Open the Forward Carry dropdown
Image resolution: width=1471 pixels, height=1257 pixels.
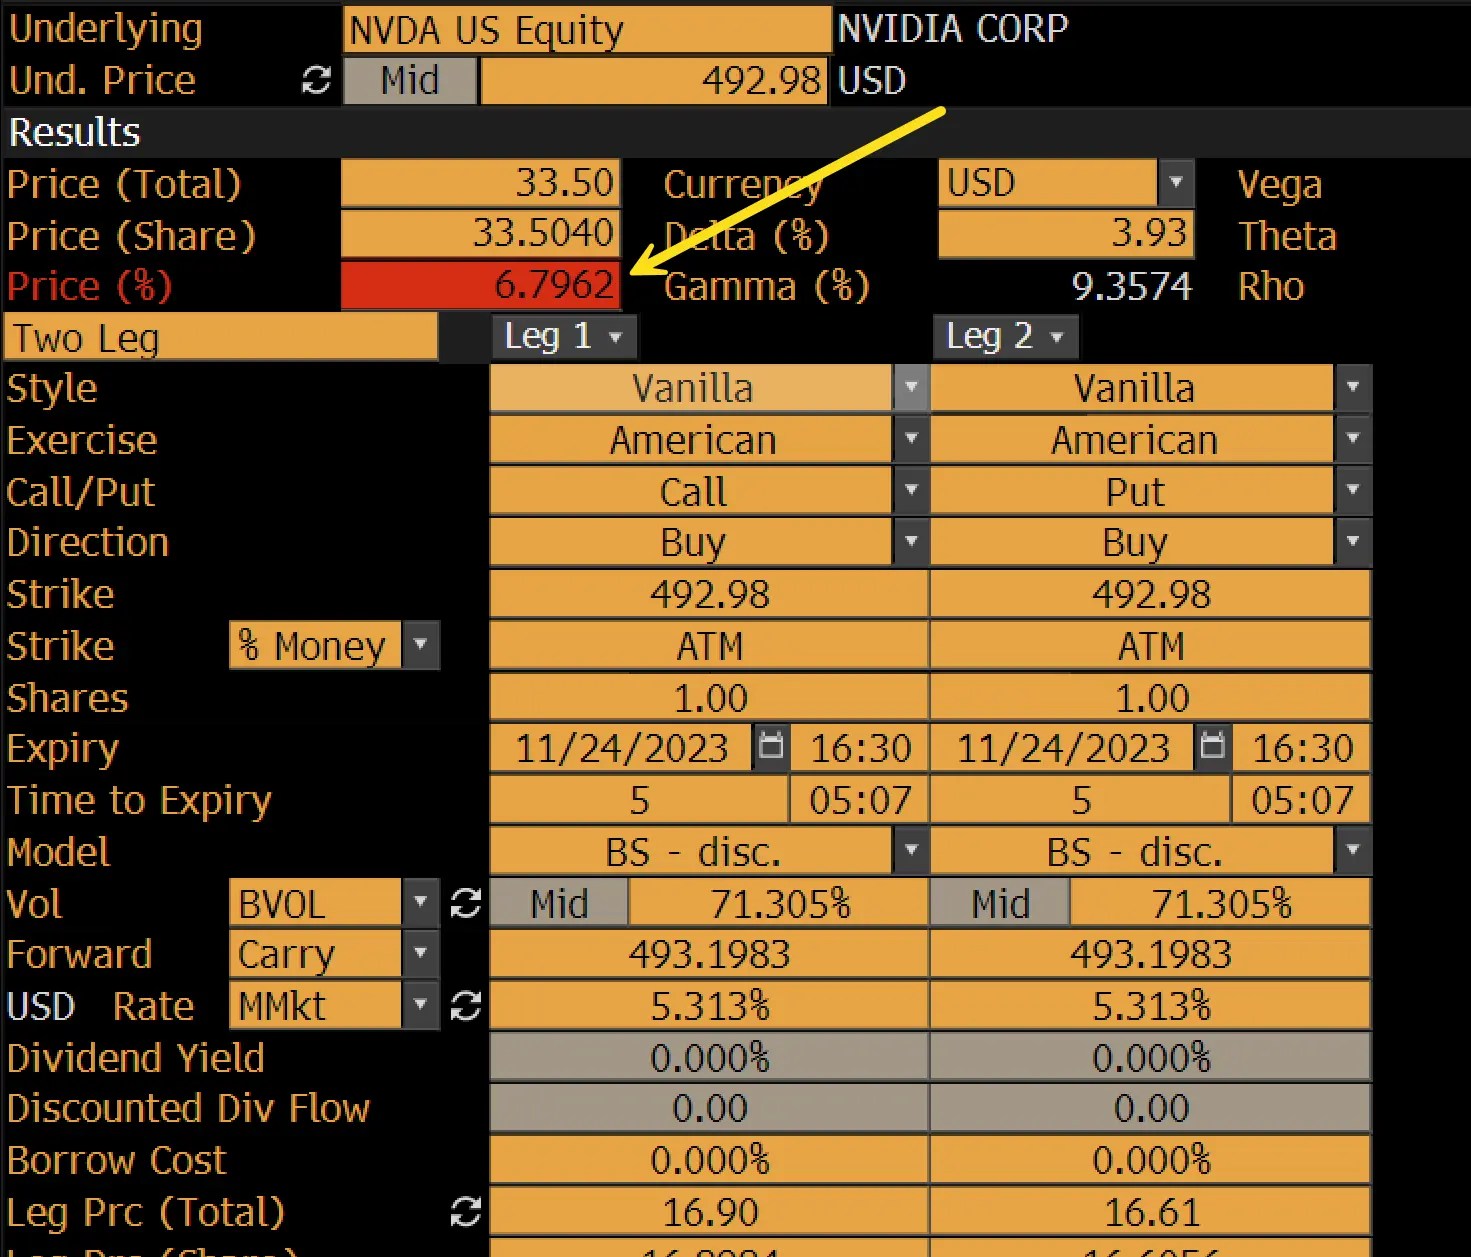click(421, 954)
